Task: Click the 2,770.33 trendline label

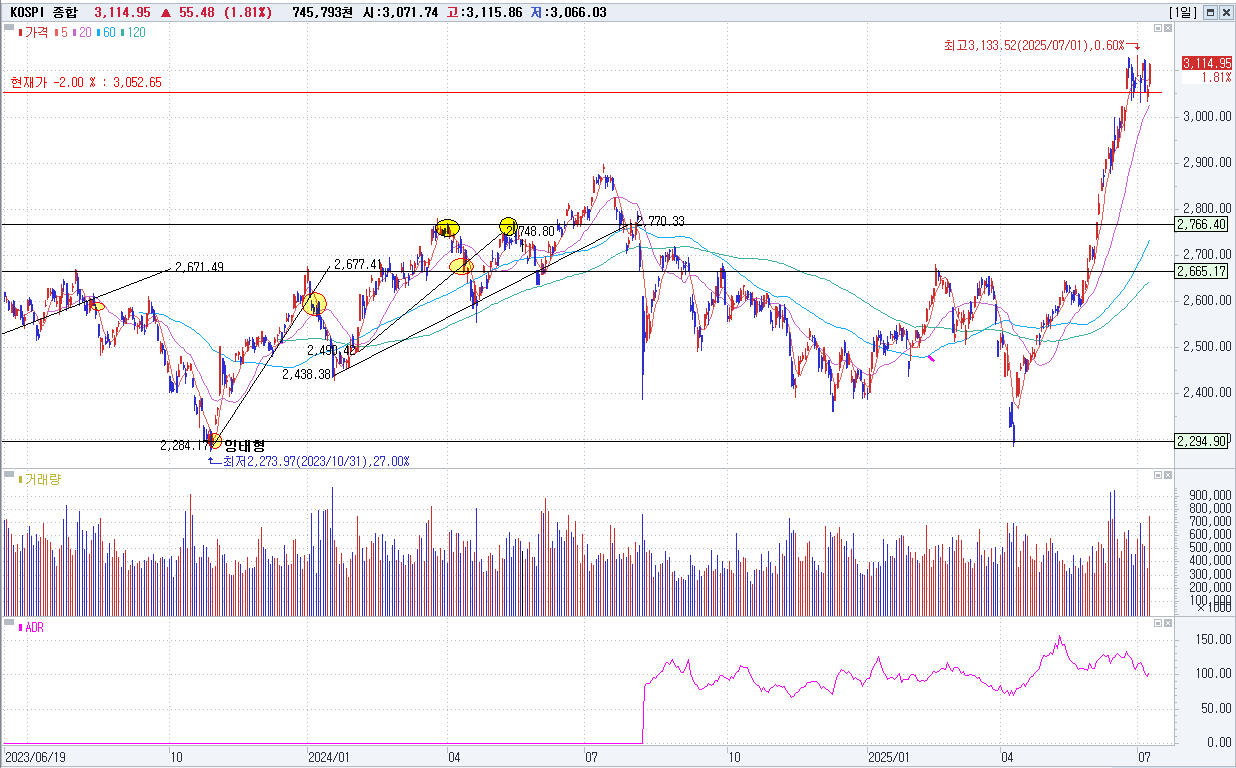Action: [660, 221]
